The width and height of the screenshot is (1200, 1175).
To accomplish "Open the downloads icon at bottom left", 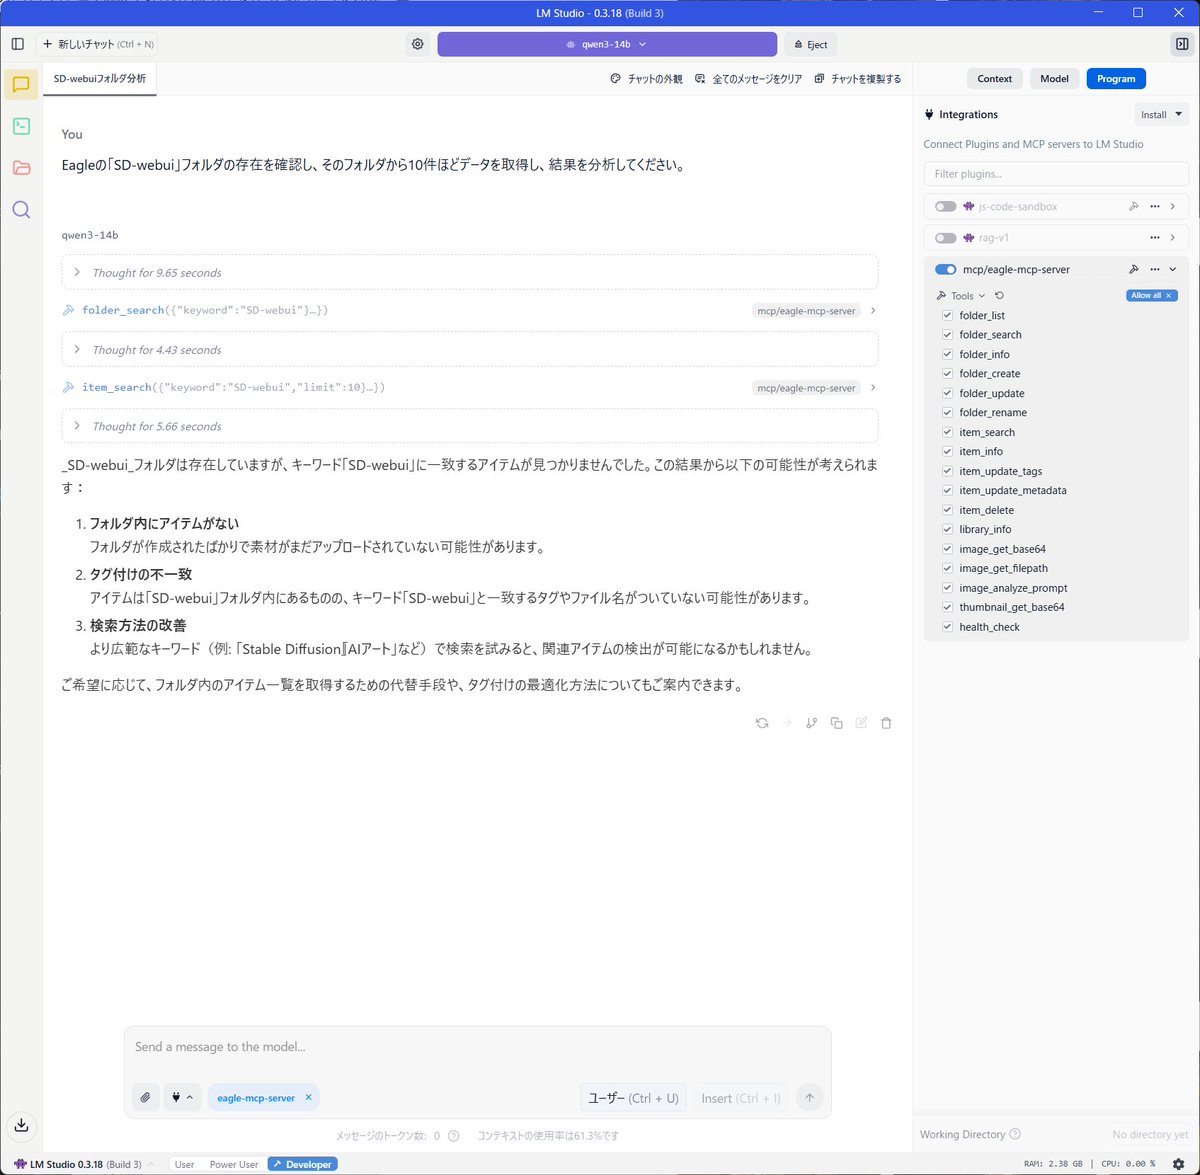I will [x=21, y=1126].
